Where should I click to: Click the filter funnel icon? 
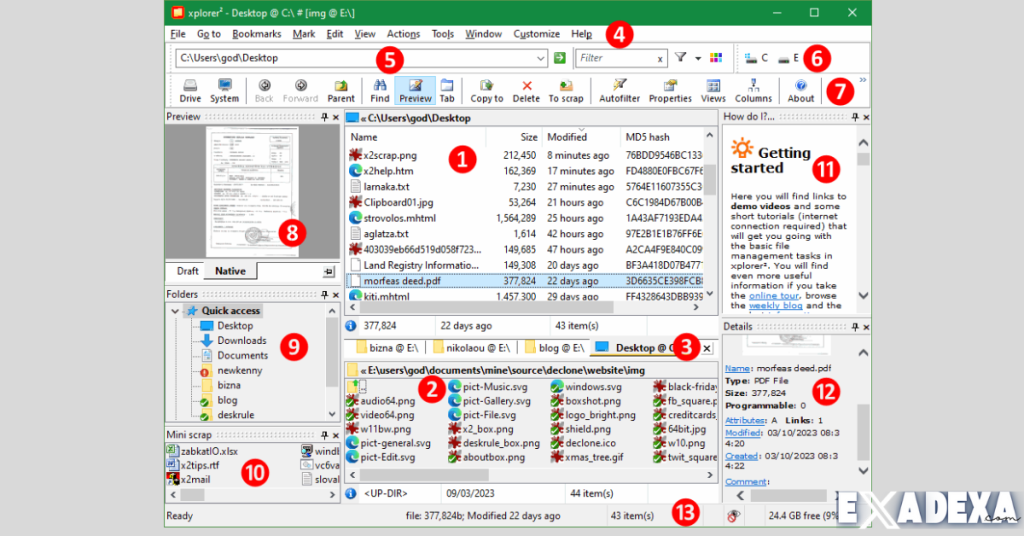[x=680, y=57]
